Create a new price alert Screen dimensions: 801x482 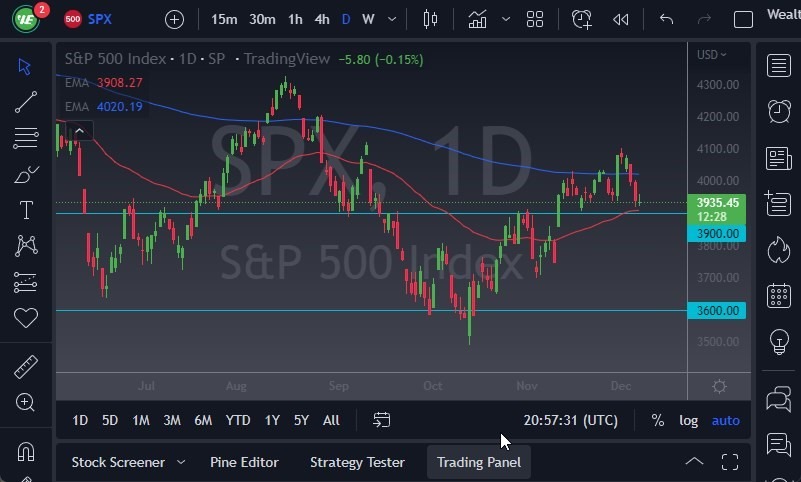click(581, 19)
